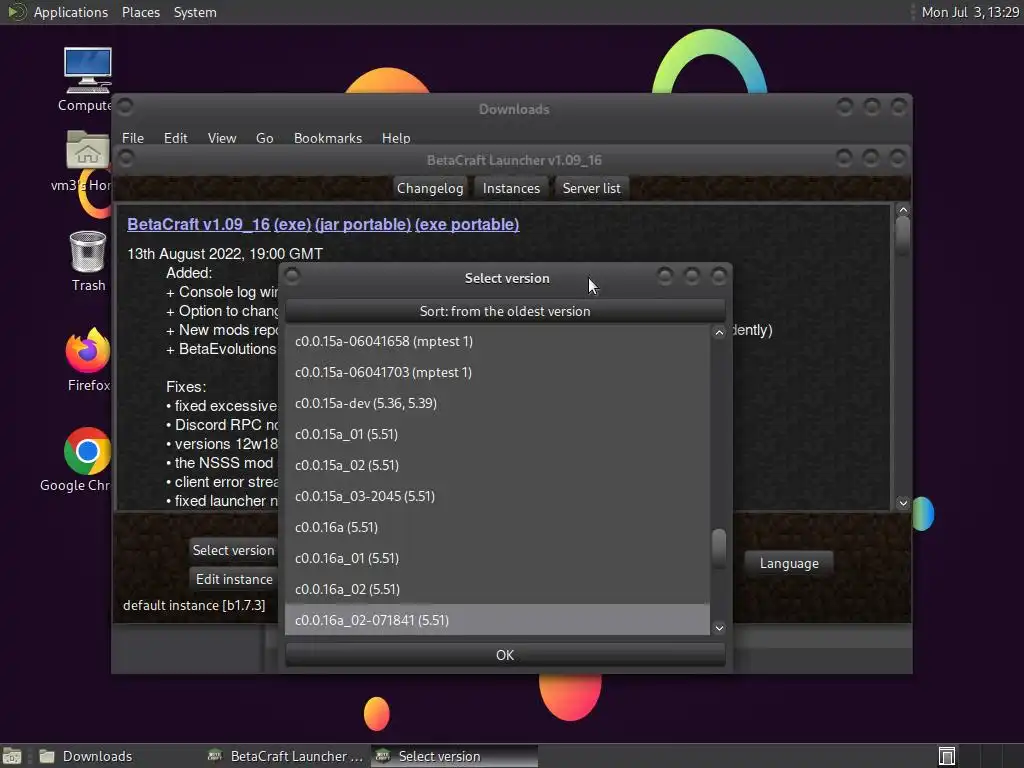Open the (exe portable) download link
The image size is (1024, 768).
[x=467, y=224]
